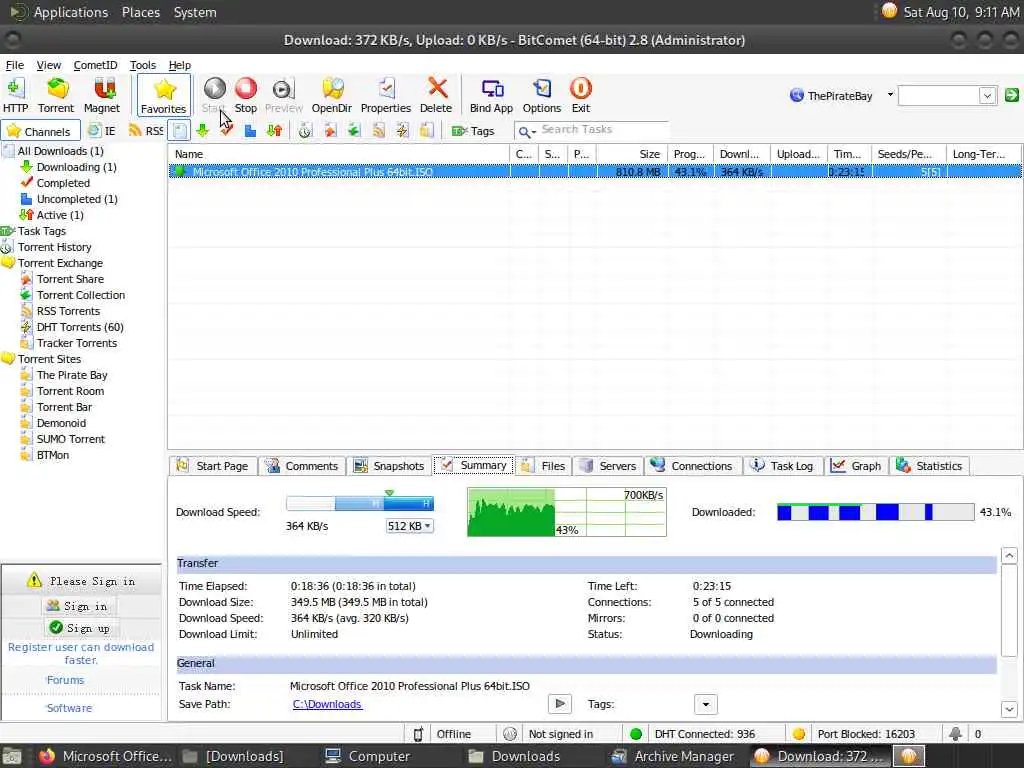1024x768 pixels.
Task: Open Tags filter
Action: (x=473, y=131)
